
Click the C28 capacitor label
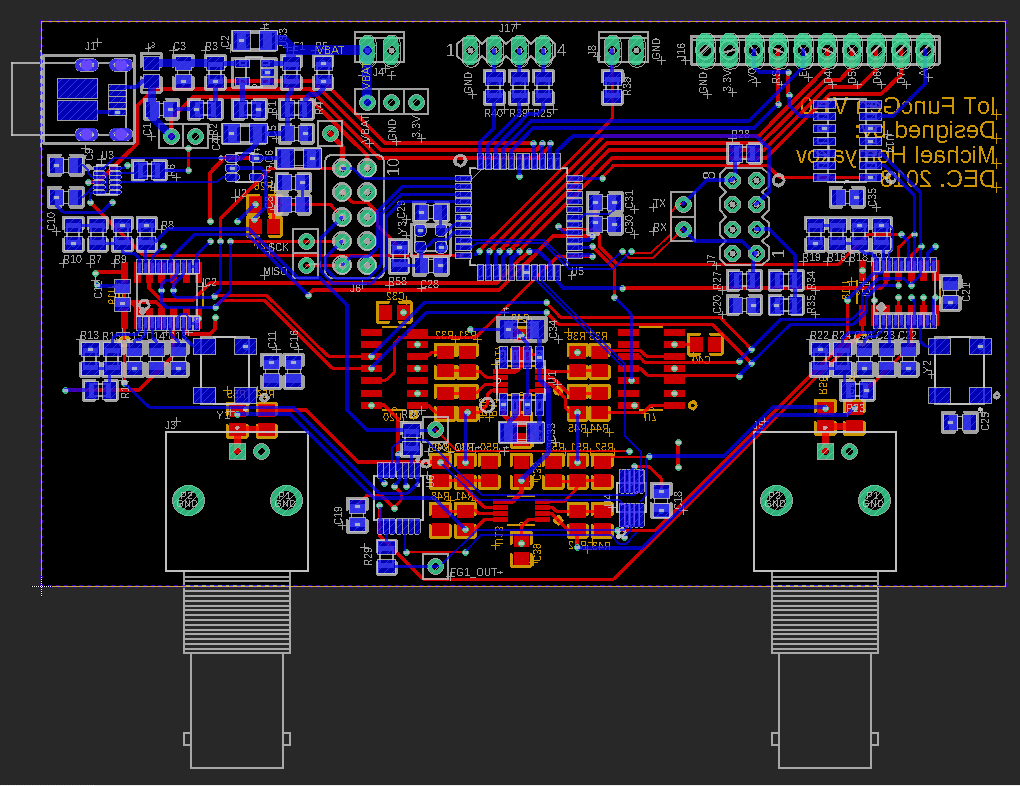coord(429,284)
